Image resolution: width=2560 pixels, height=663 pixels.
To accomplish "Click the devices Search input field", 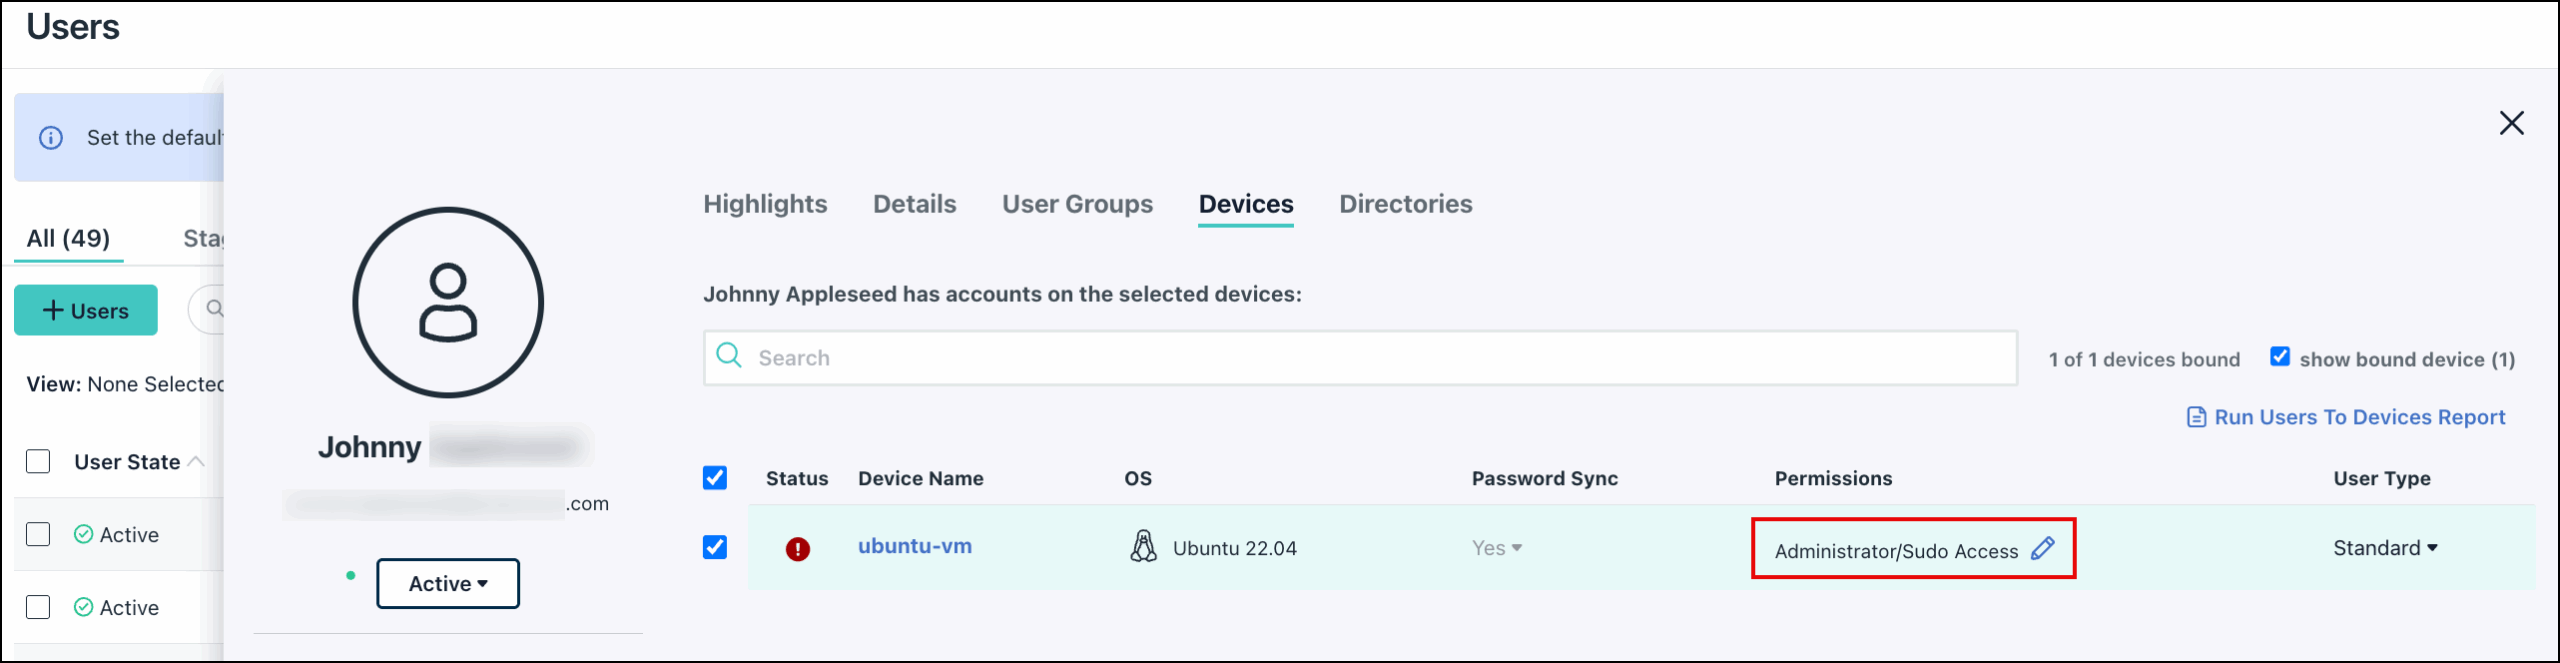I will tap(1360, 358).
